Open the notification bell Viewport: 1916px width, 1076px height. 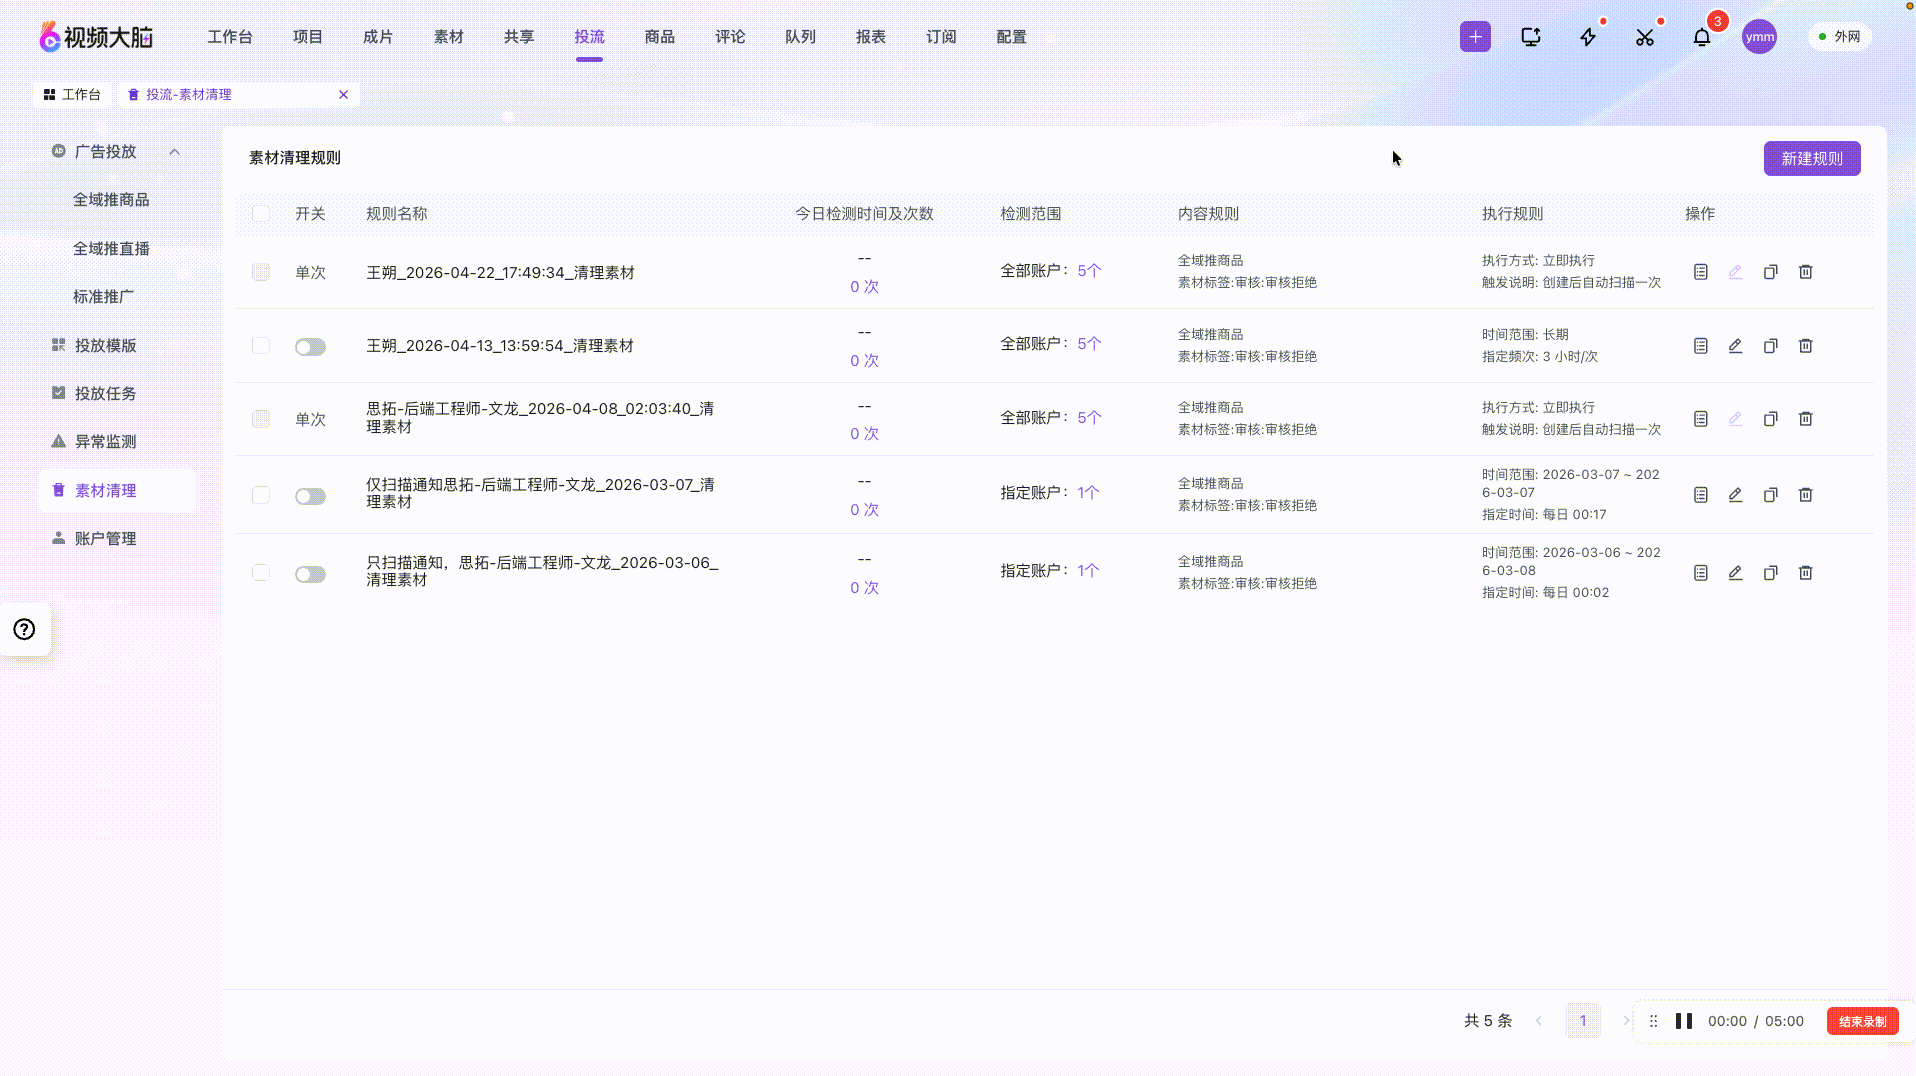(x=1702, y=37)
